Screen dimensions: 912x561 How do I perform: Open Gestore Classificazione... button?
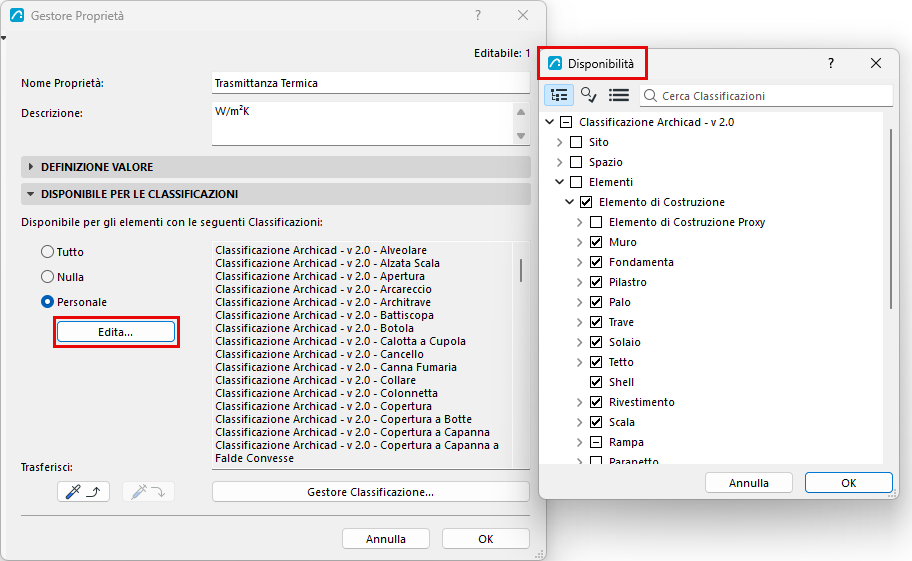click(370, 492)
